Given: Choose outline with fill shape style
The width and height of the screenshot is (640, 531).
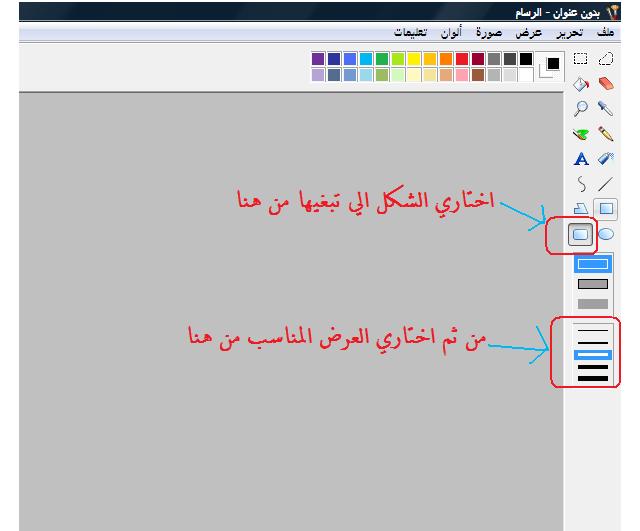Looking at the screenshot, I should 593,284.
